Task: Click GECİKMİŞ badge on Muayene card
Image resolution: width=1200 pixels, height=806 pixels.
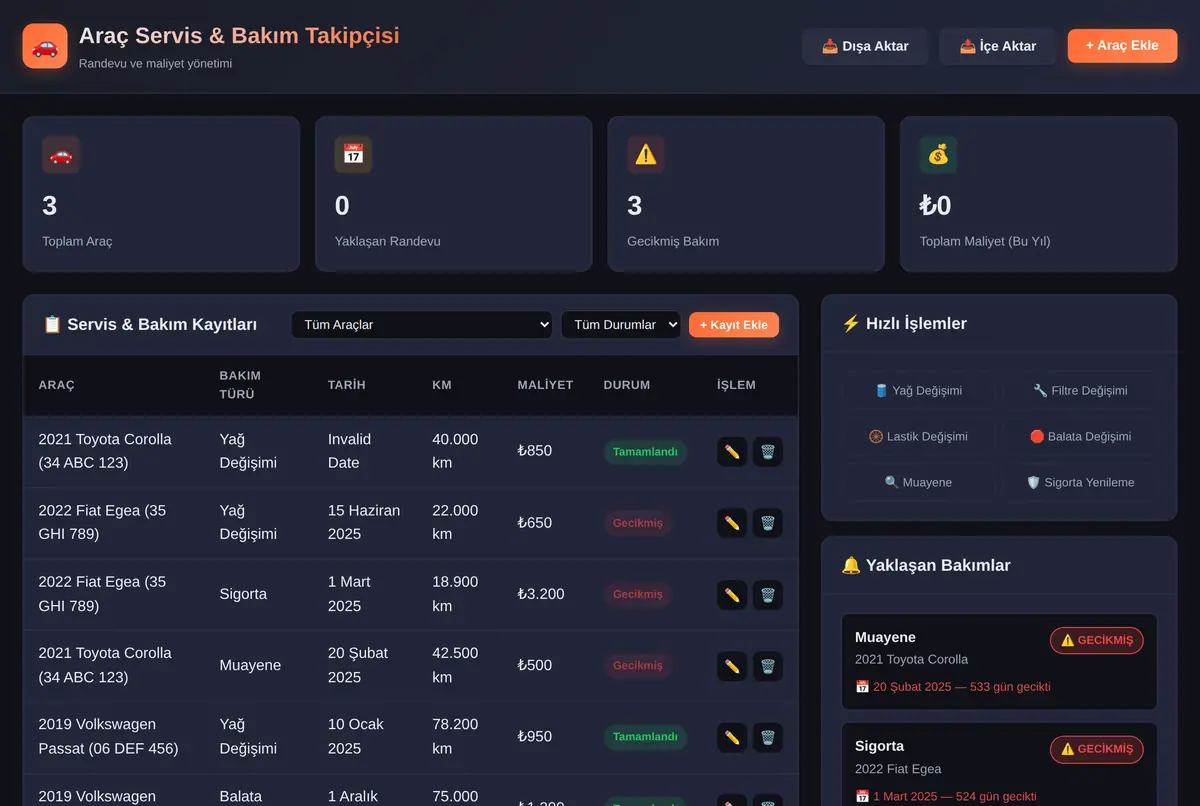Action: (1096, 641)
